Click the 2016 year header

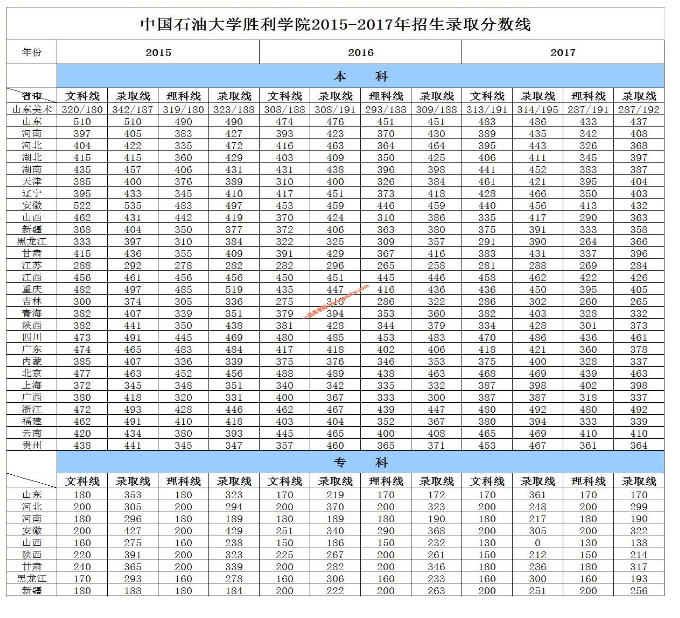[x=360, y=52]
